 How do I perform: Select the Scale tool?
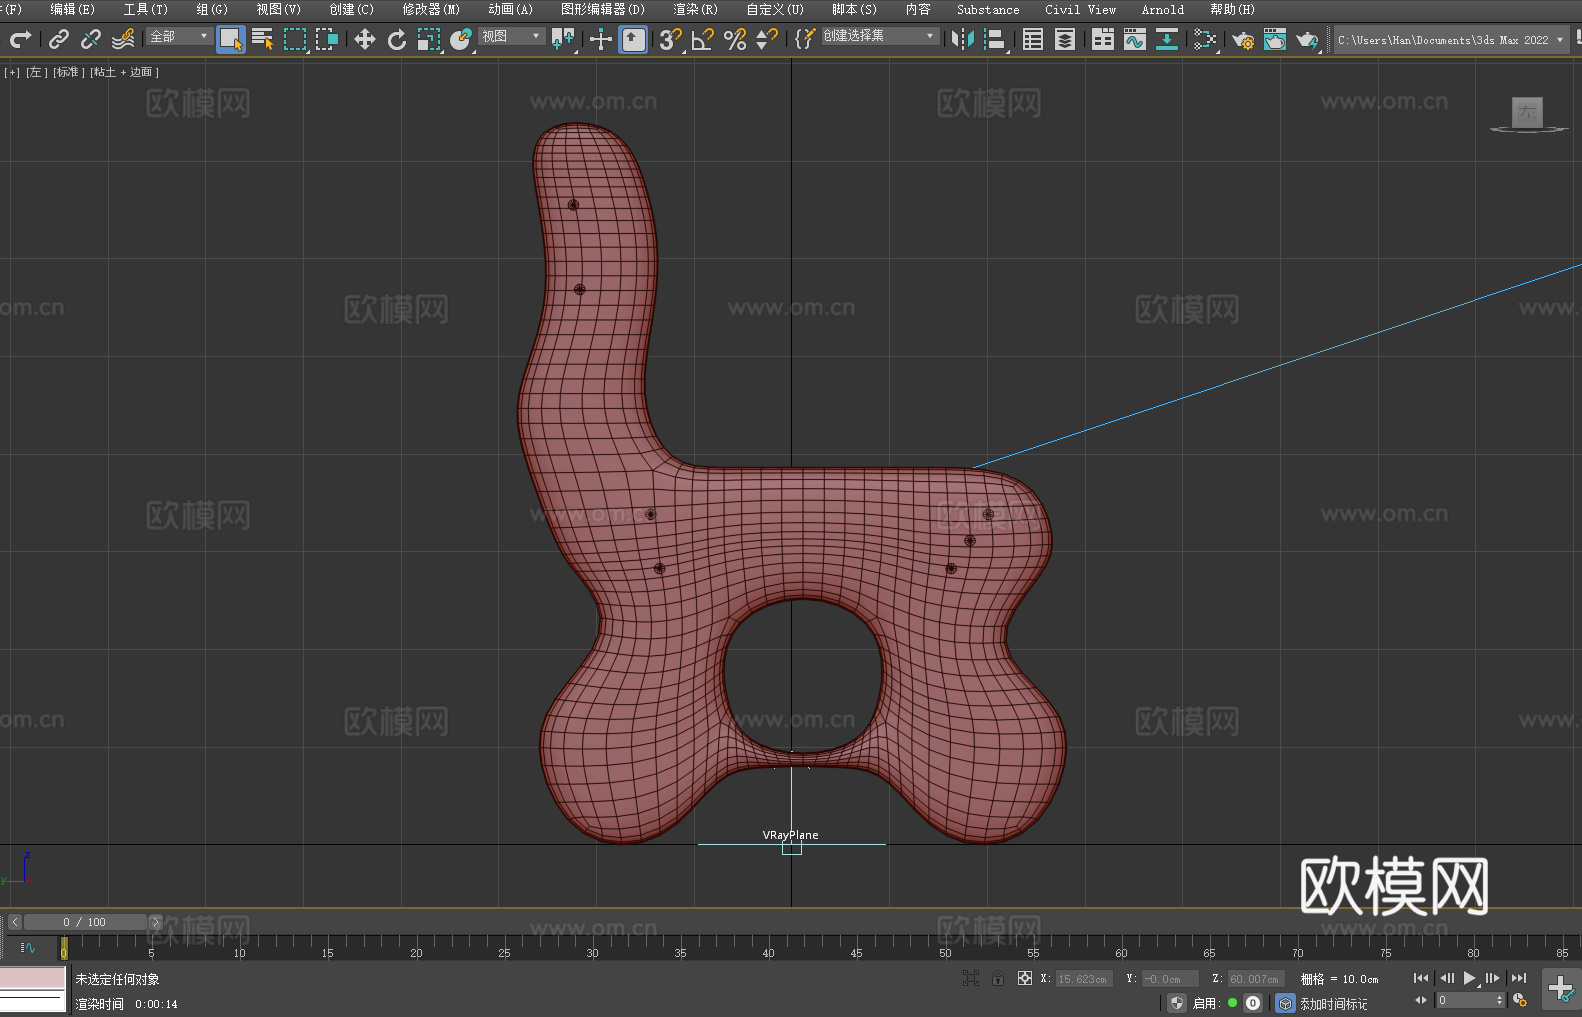tap(429, 39)
